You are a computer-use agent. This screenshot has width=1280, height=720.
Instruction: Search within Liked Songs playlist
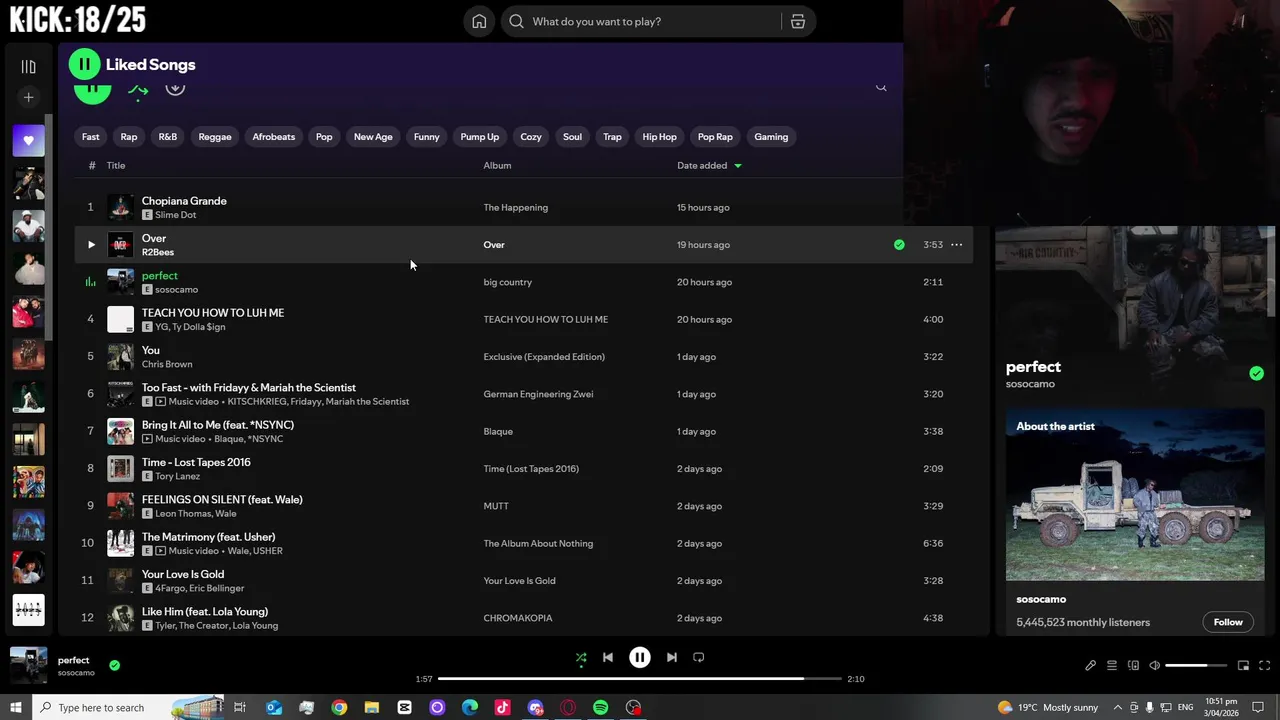pyautogui.click(x=881, y=87)
